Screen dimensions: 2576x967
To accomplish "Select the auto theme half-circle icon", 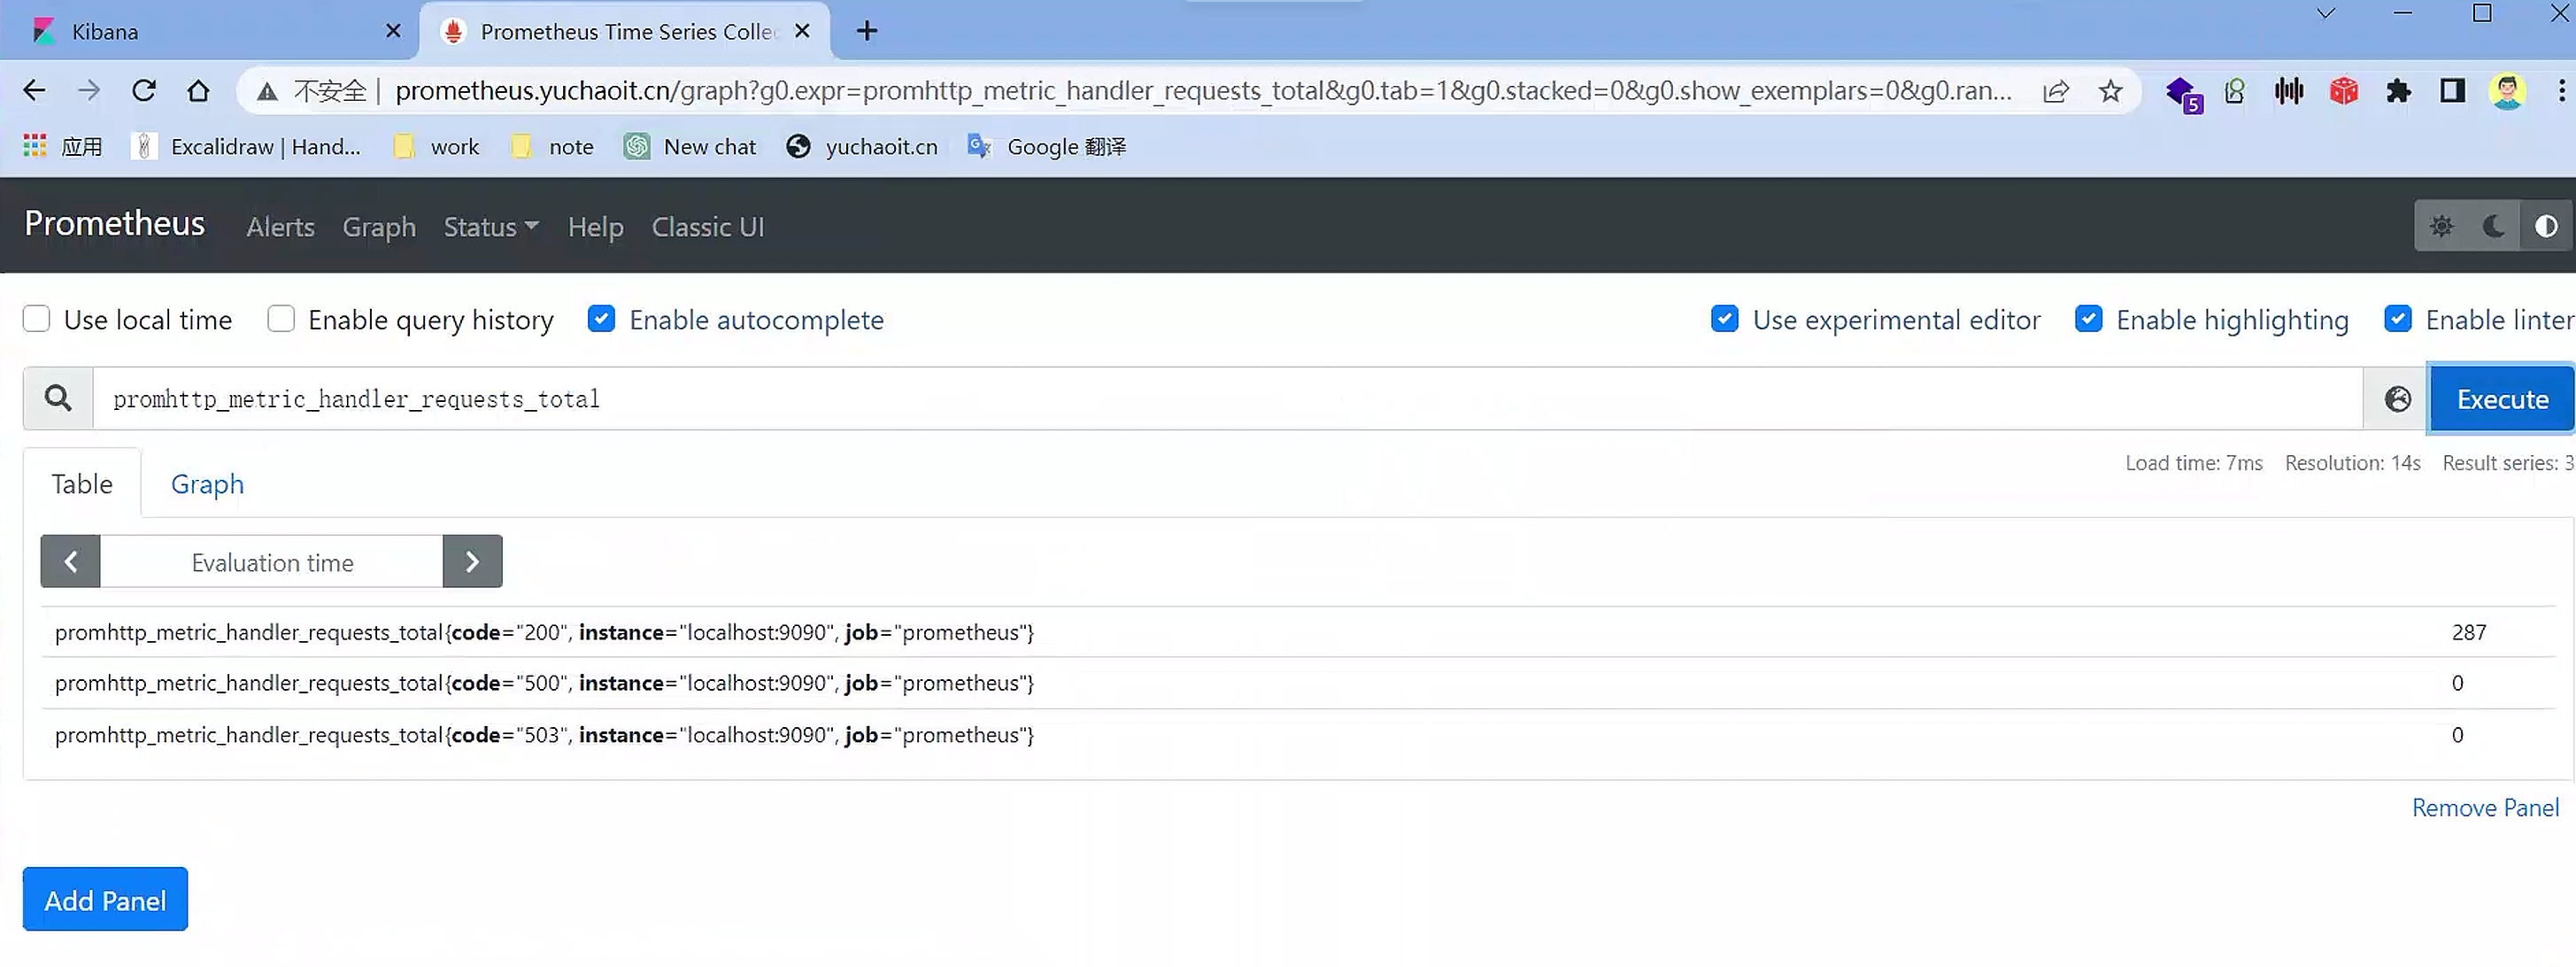I will [2546, 227].
